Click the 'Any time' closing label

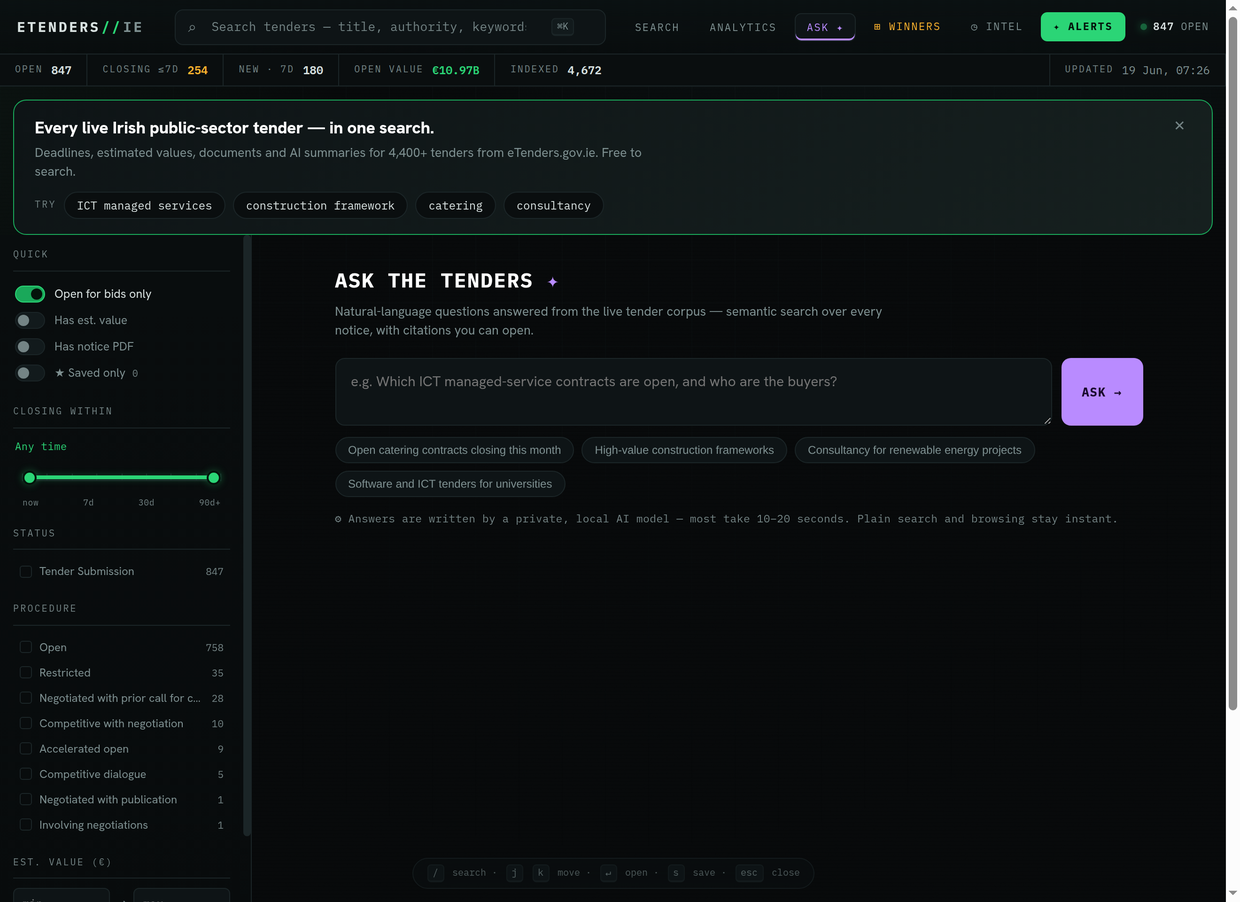coord(41,447)
